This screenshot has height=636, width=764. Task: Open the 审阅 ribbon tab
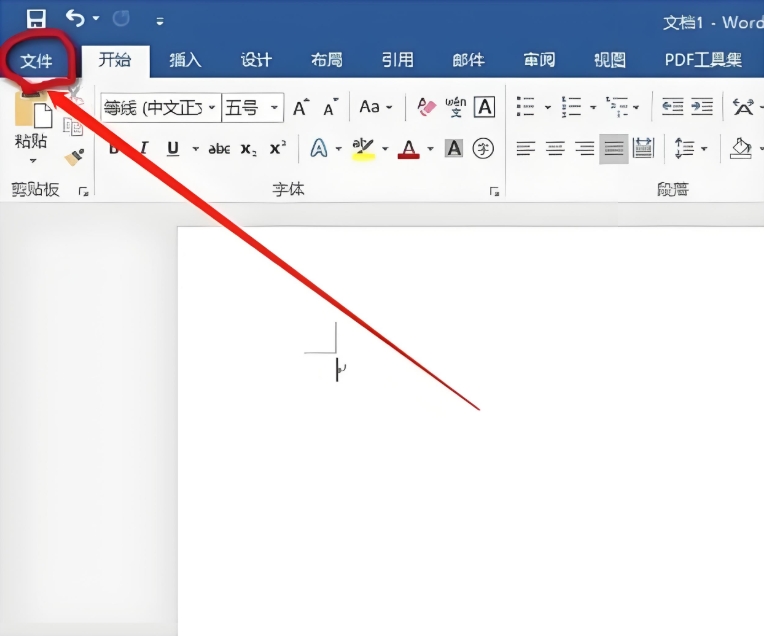(539, 60)
